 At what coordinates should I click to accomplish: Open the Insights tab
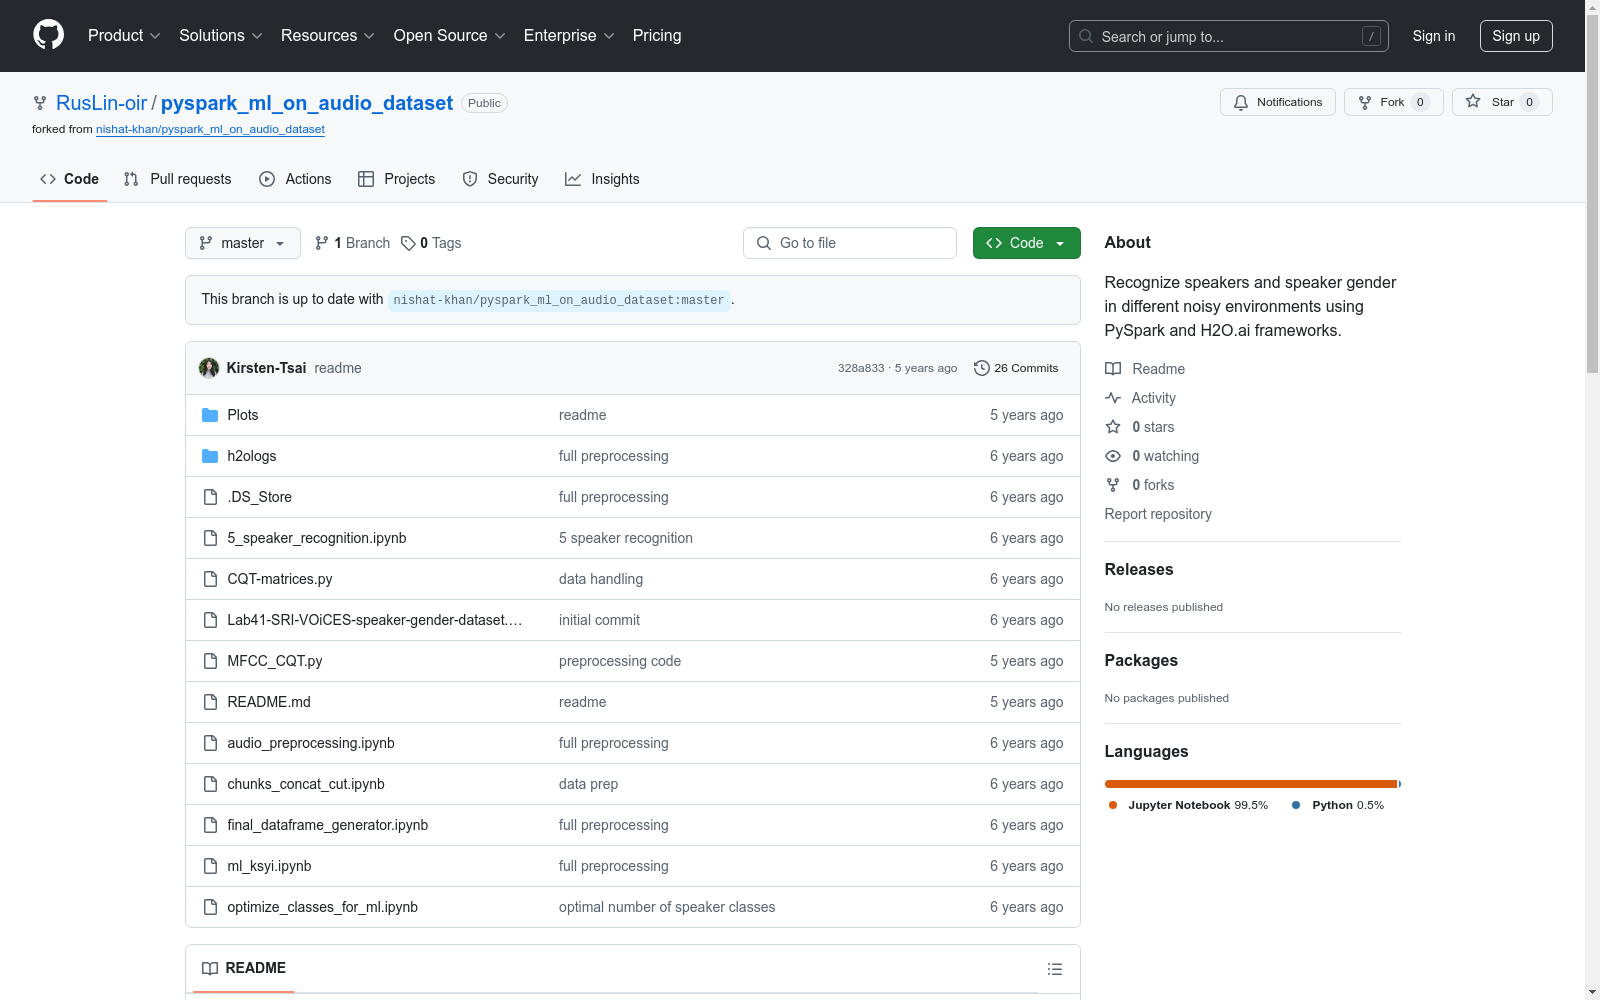click(x=602, y=179)
